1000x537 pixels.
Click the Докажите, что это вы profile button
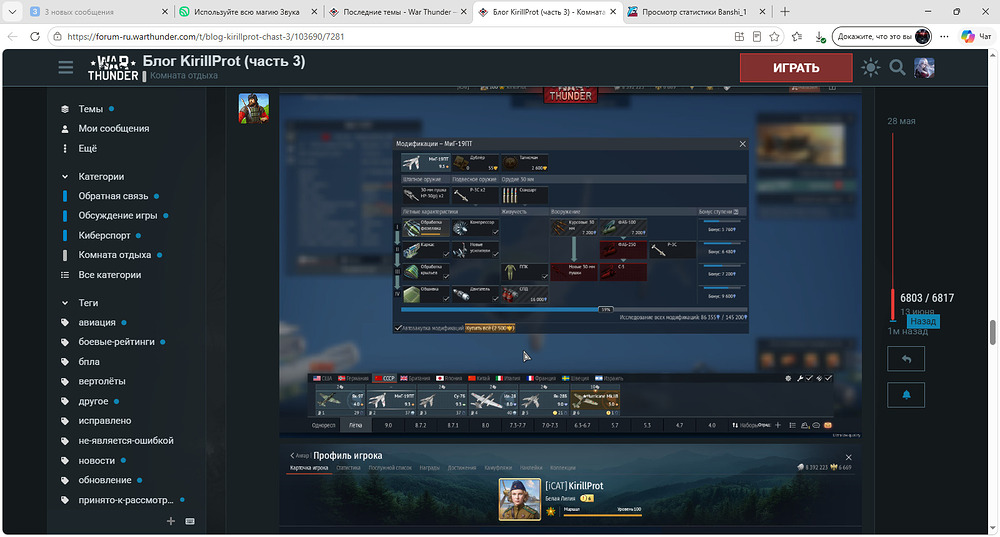(882, 36)
